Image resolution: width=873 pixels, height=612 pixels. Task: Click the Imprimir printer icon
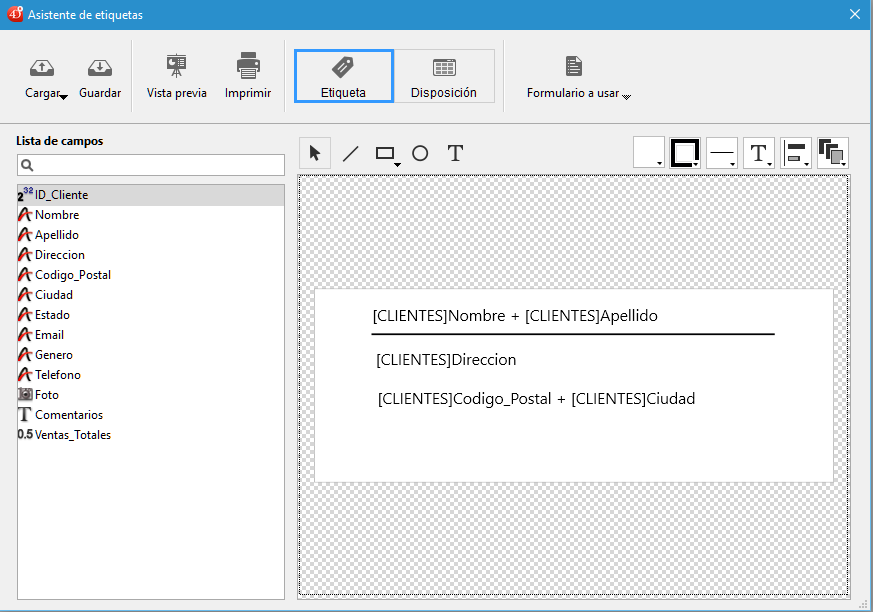[x=248, y=67]
